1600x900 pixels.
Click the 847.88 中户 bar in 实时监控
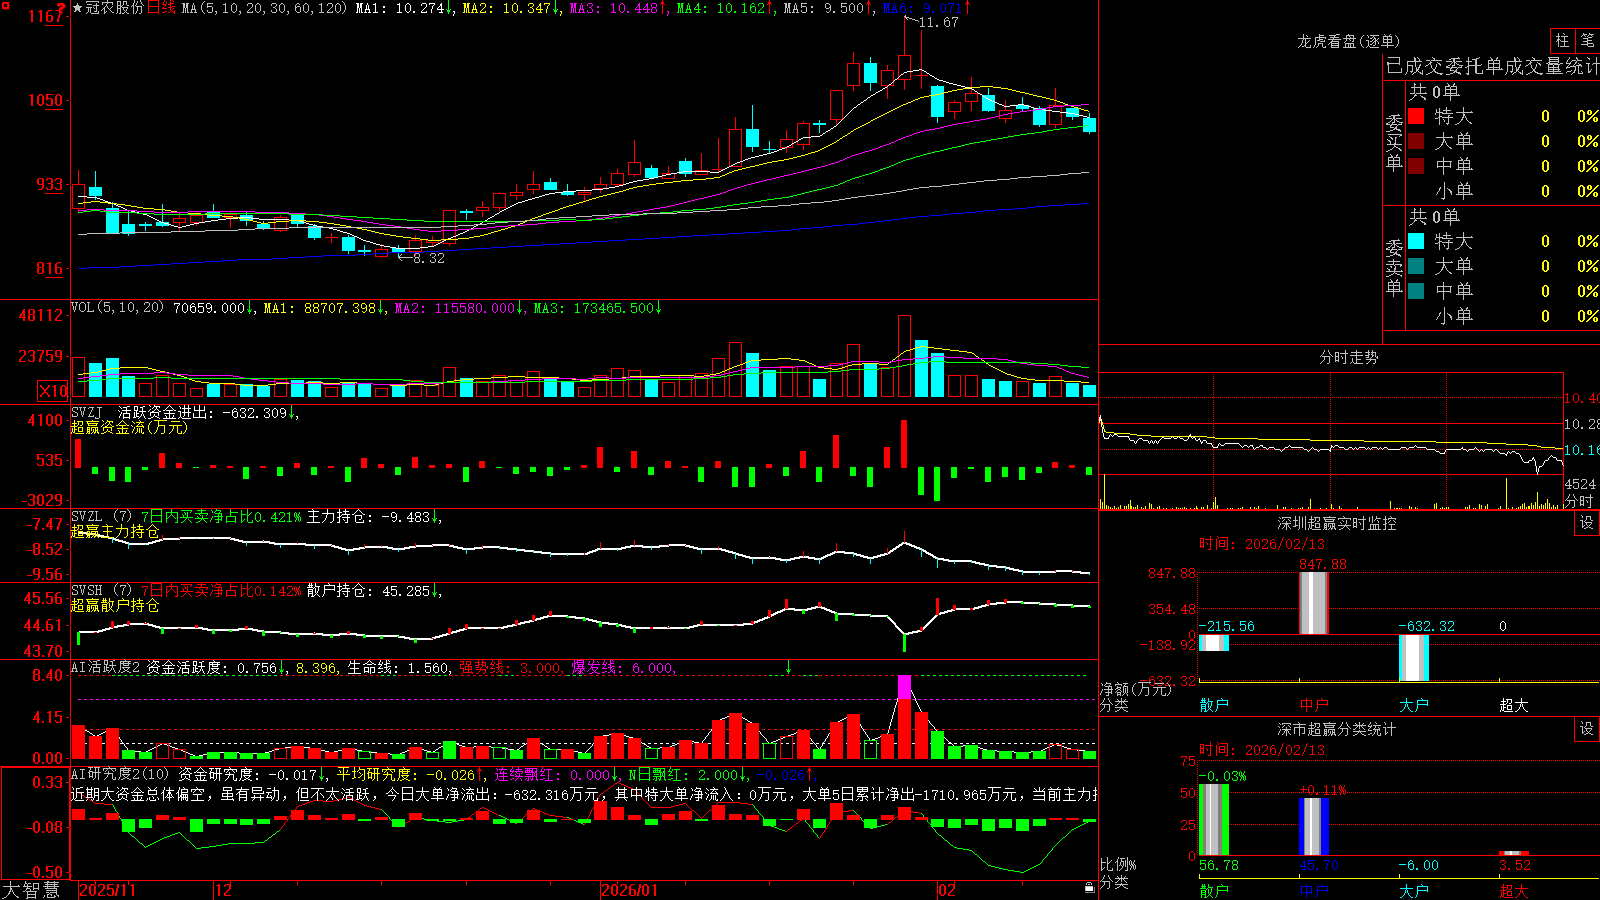tap(1313, 603)
